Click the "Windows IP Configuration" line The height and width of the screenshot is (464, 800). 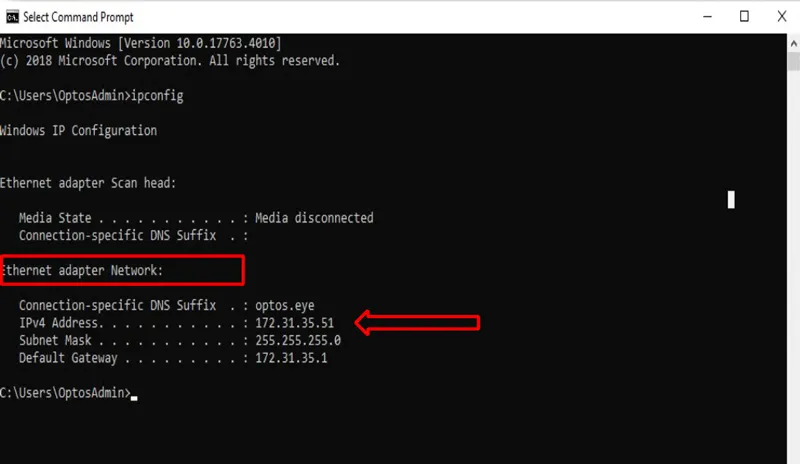pos(78,131)
